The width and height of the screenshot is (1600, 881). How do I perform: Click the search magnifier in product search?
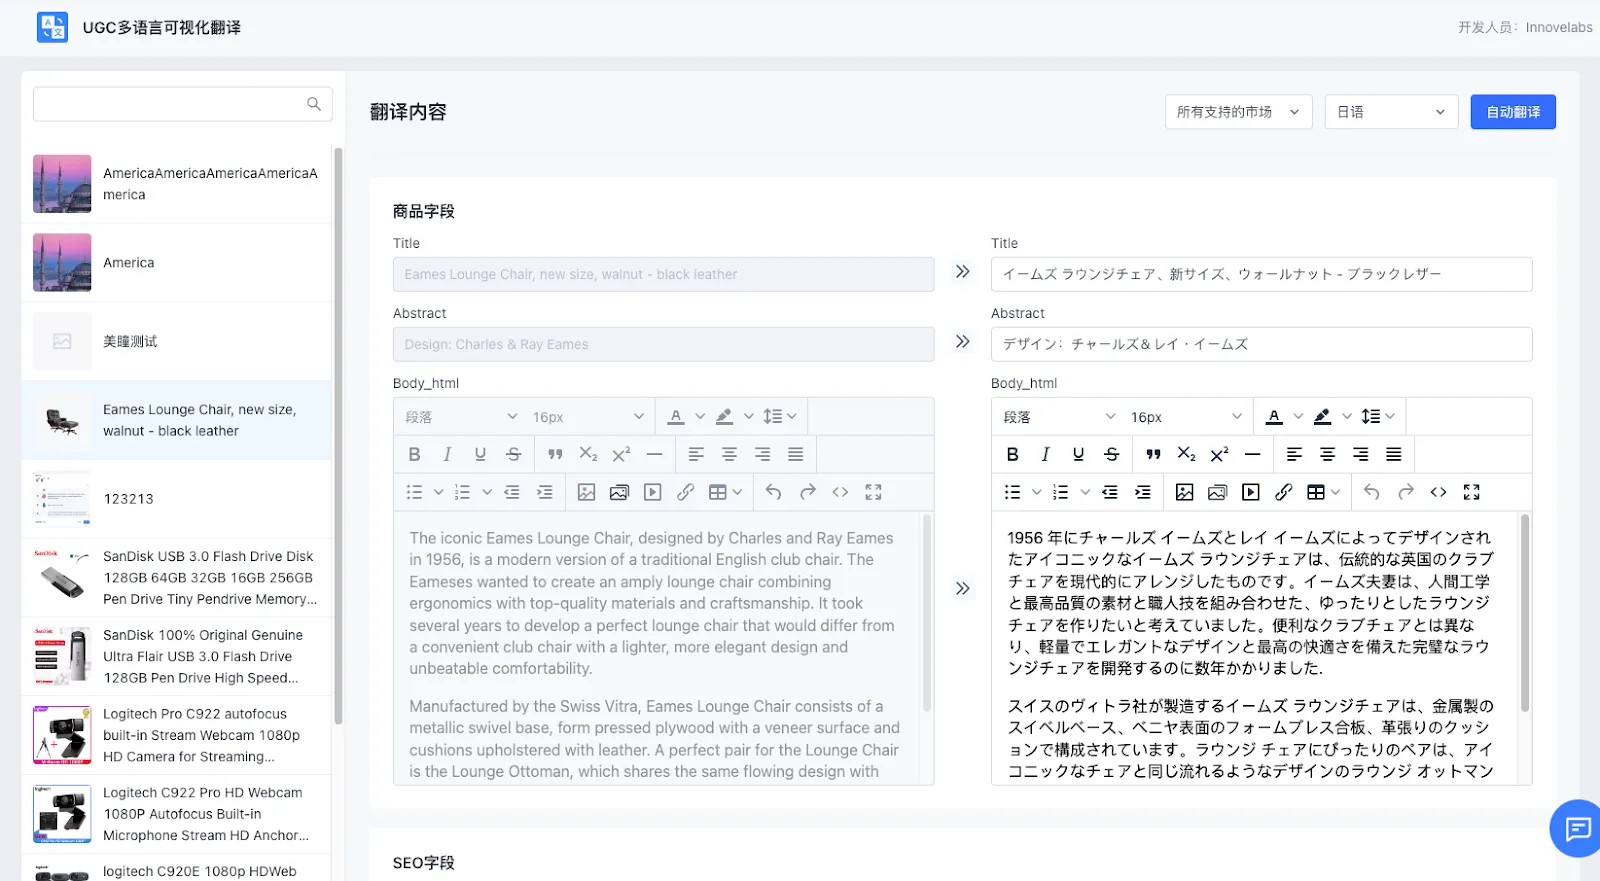tap(314, 104)
